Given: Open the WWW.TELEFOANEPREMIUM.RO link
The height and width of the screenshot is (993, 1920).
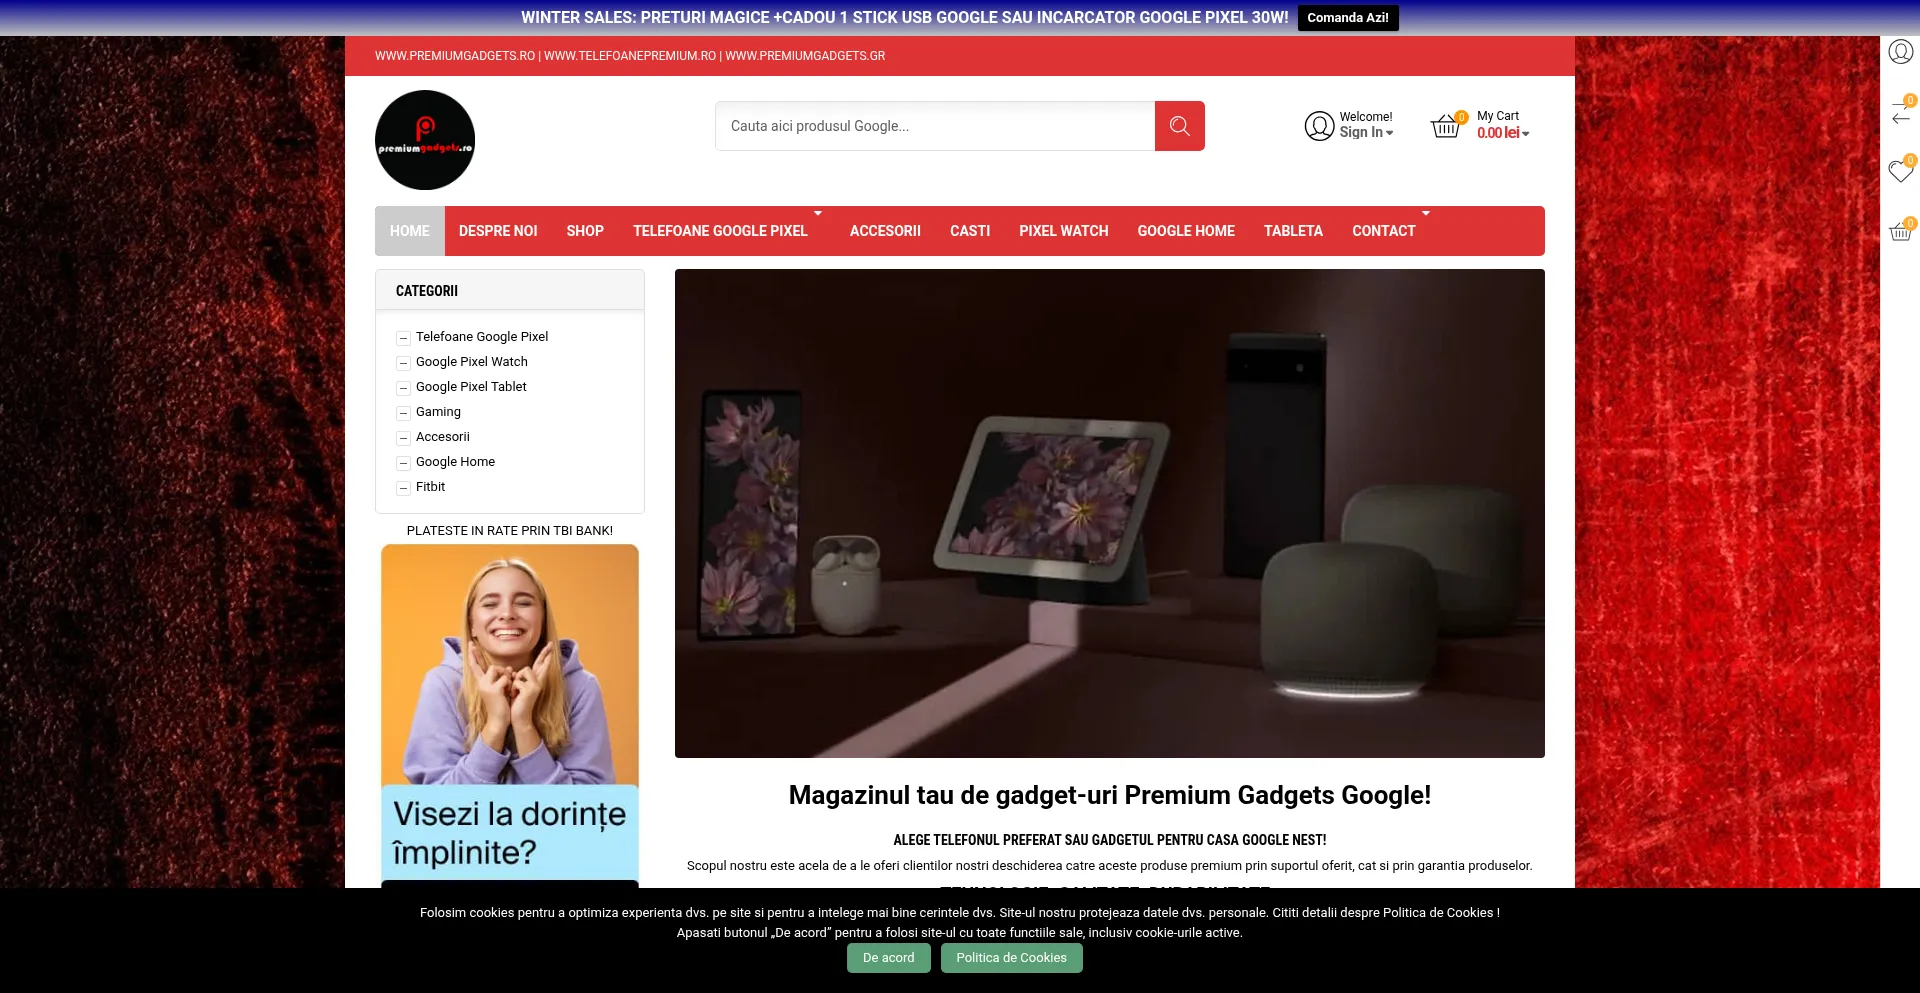Looking at the screenshot, I should [x=631, y=56].
